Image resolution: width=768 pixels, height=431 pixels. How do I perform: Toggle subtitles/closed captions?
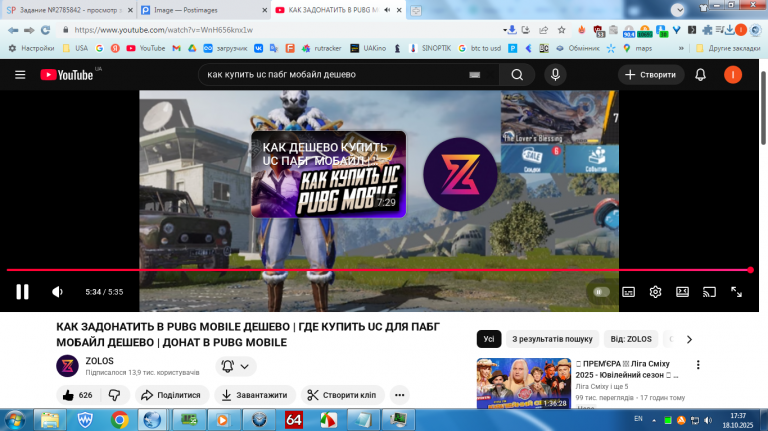coord(628,292)
